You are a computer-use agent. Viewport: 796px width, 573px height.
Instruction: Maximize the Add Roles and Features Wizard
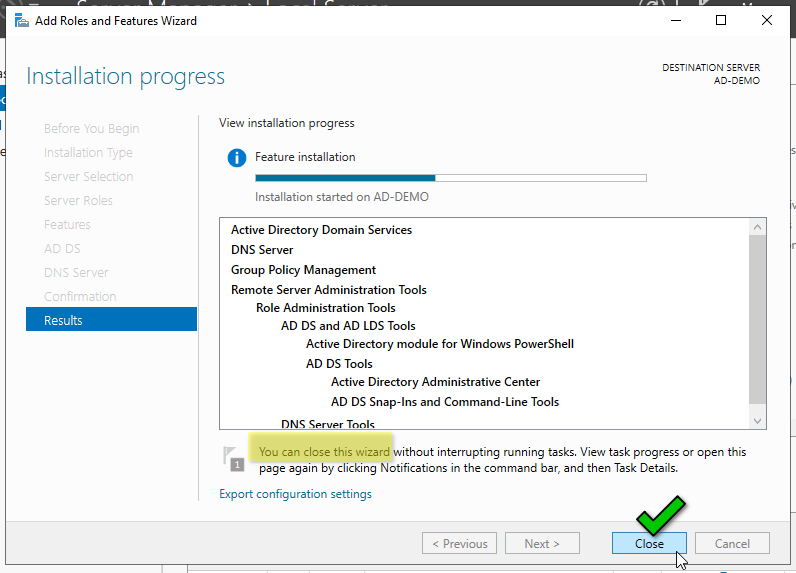pos(721,21)
